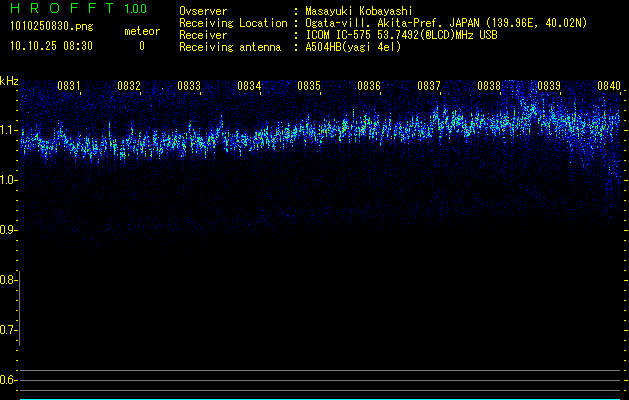629x400 pixels.
Task: Click the 0.8 frequency axis label
Action: pyautogui.click(x=9, y=280)
